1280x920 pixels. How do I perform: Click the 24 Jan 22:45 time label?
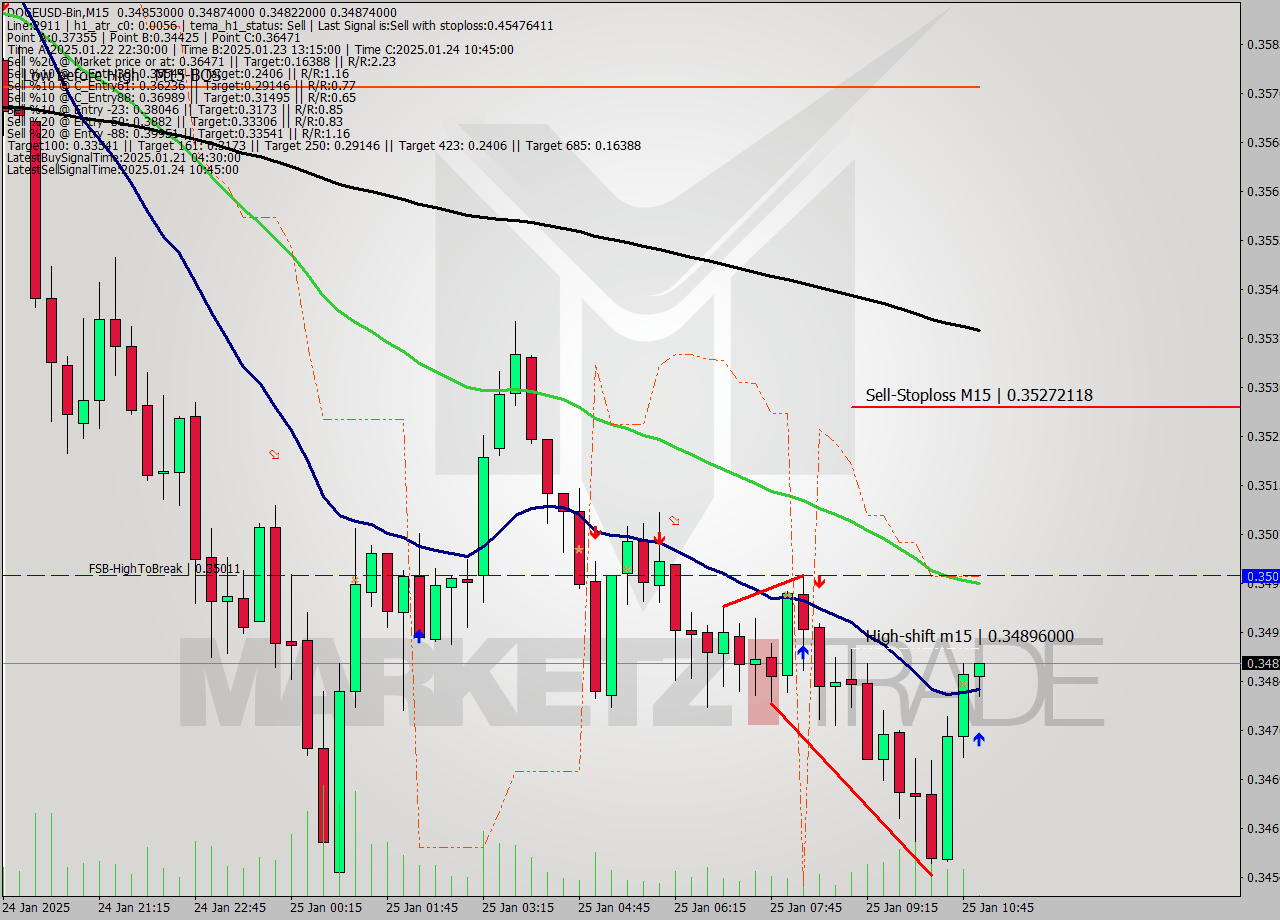[230, 908]
